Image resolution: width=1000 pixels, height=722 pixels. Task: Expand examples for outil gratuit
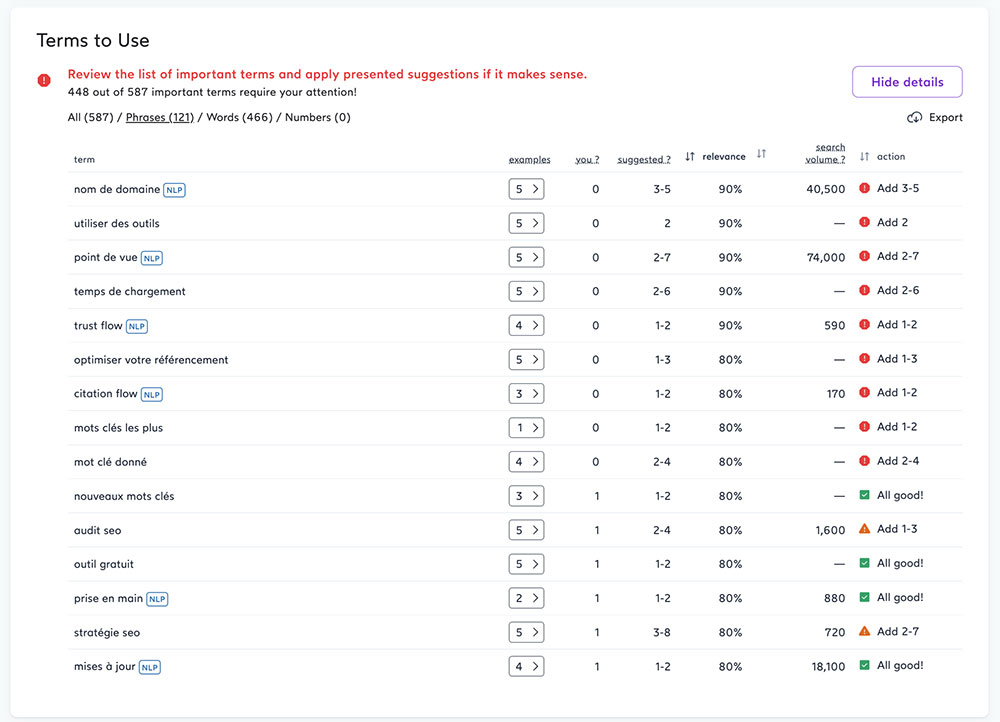[x=526, y=564]
